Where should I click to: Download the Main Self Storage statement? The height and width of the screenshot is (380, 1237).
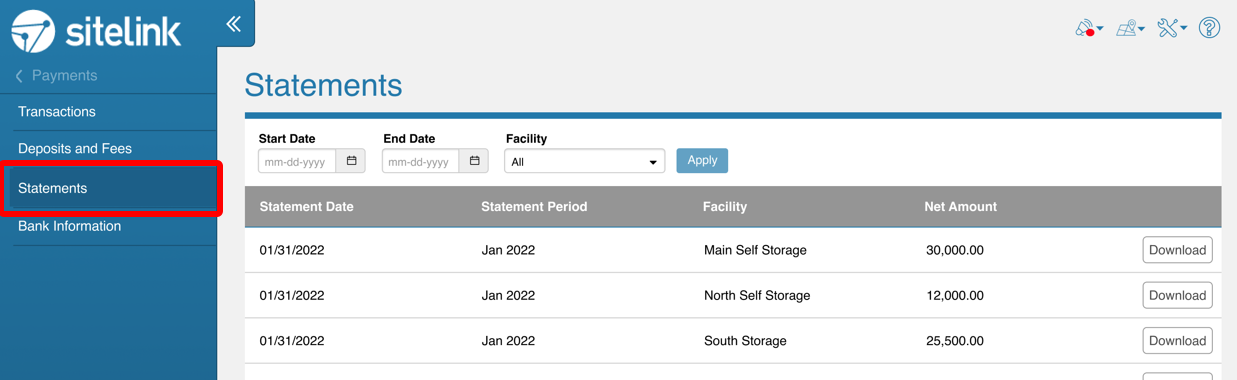[1177, 250]
